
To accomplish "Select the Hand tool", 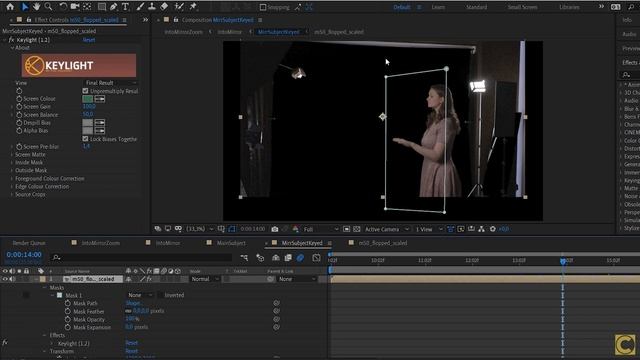I will point(37,7).
